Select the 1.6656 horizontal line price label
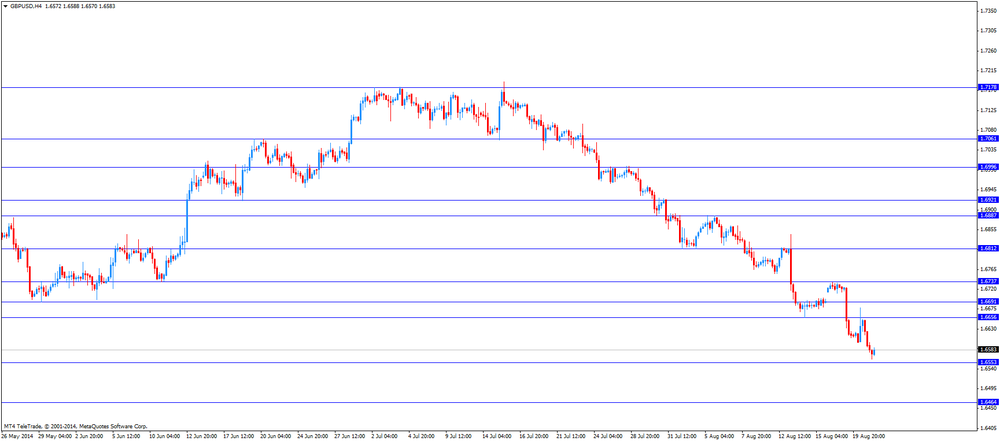The image size is (1000, 441). click(988, 317)
